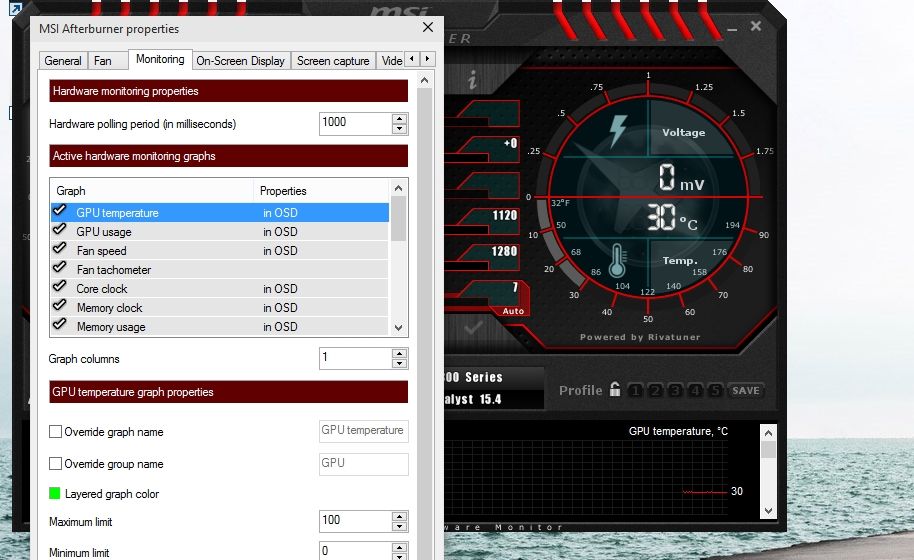Click the Maximum limit input field
Image resolution: width=914 pixels, height=560 pixels.
[356, 521]
